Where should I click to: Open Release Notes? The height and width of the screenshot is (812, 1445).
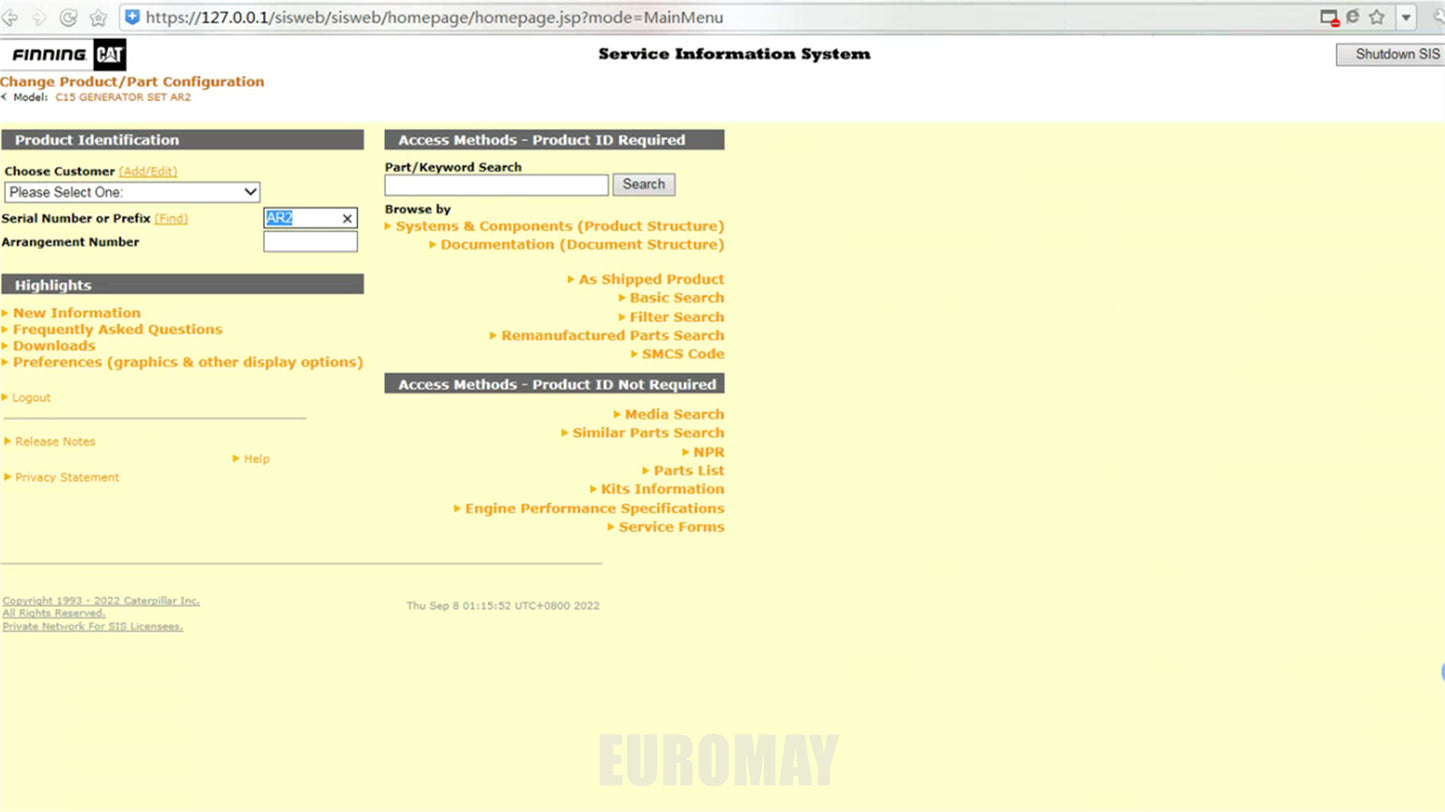[55, 442]
